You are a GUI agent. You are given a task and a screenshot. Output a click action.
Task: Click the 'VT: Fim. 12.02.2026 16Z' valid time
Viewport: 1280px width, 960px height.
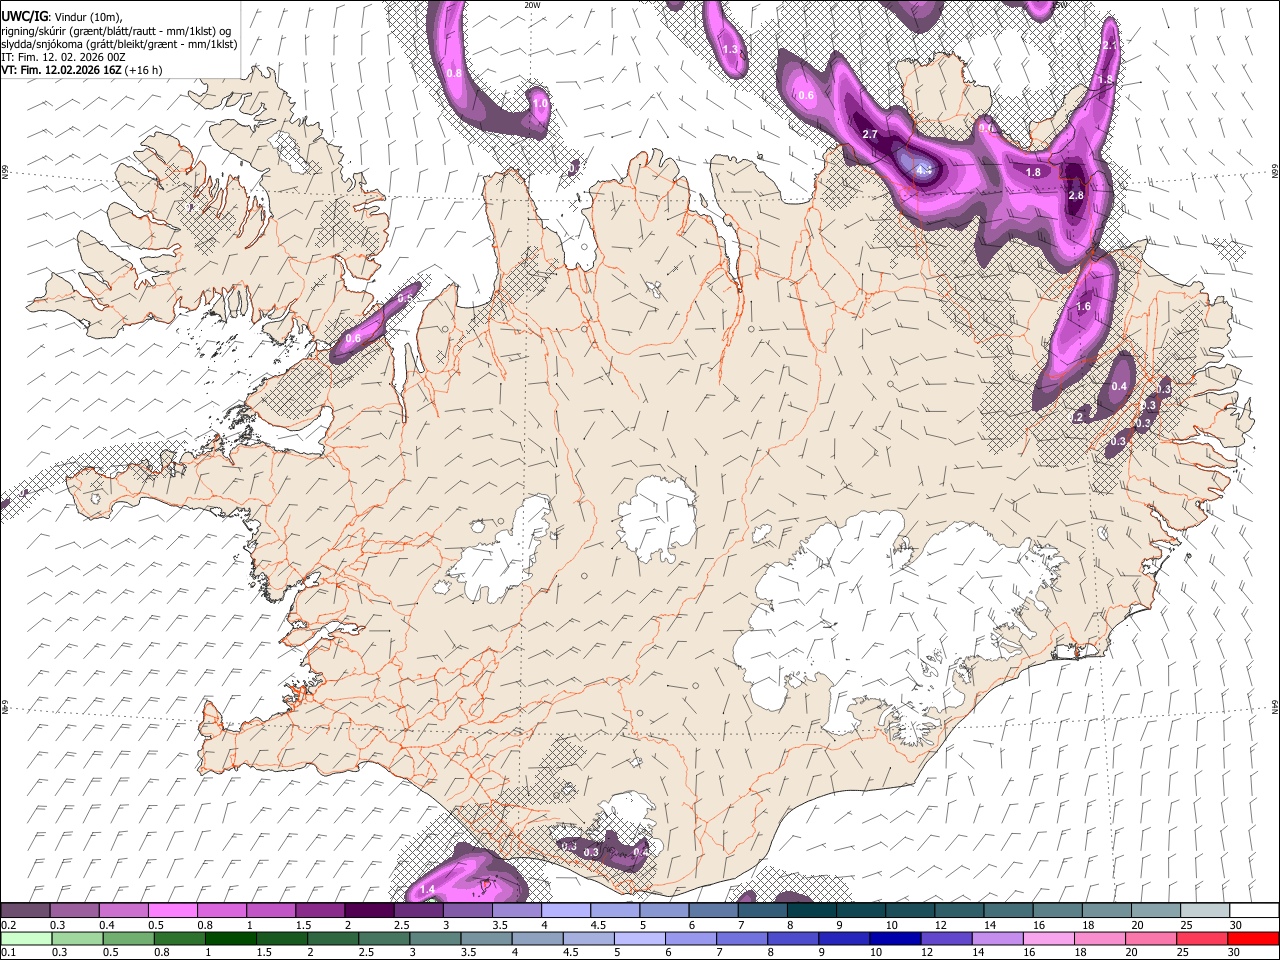pos(62,70)
